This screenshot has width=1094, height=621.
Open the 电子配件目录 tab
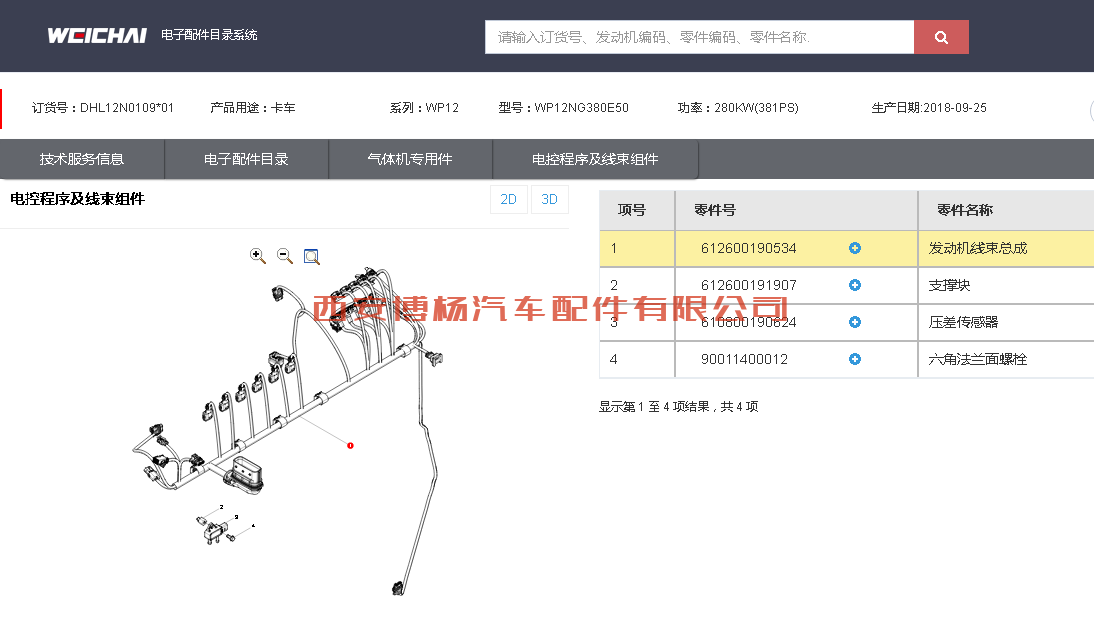click(246, 159)
